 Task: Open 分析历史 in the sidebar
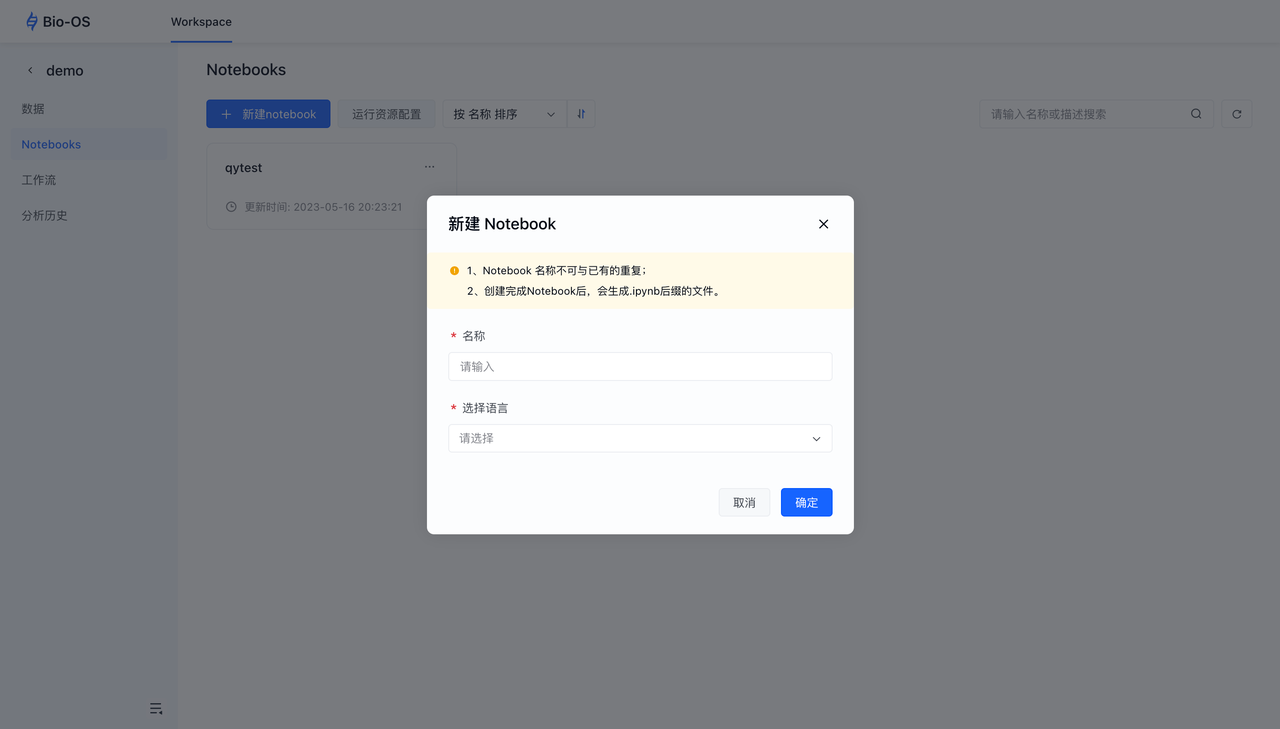pyautogui.click(x=45, y=216)
